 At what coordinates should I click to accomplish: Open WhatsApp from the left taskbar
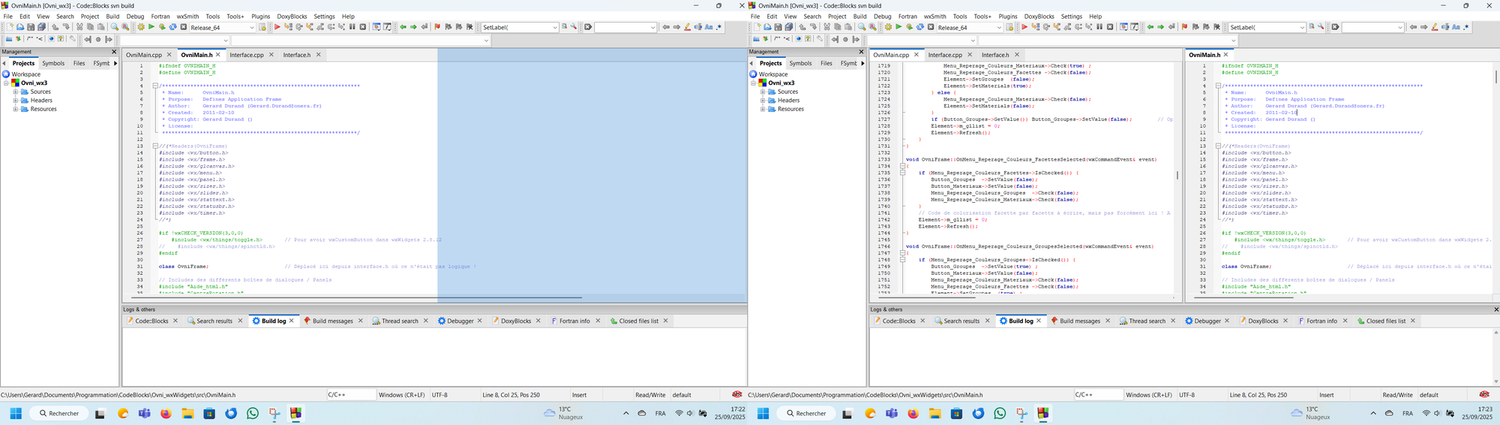point(252,413)
